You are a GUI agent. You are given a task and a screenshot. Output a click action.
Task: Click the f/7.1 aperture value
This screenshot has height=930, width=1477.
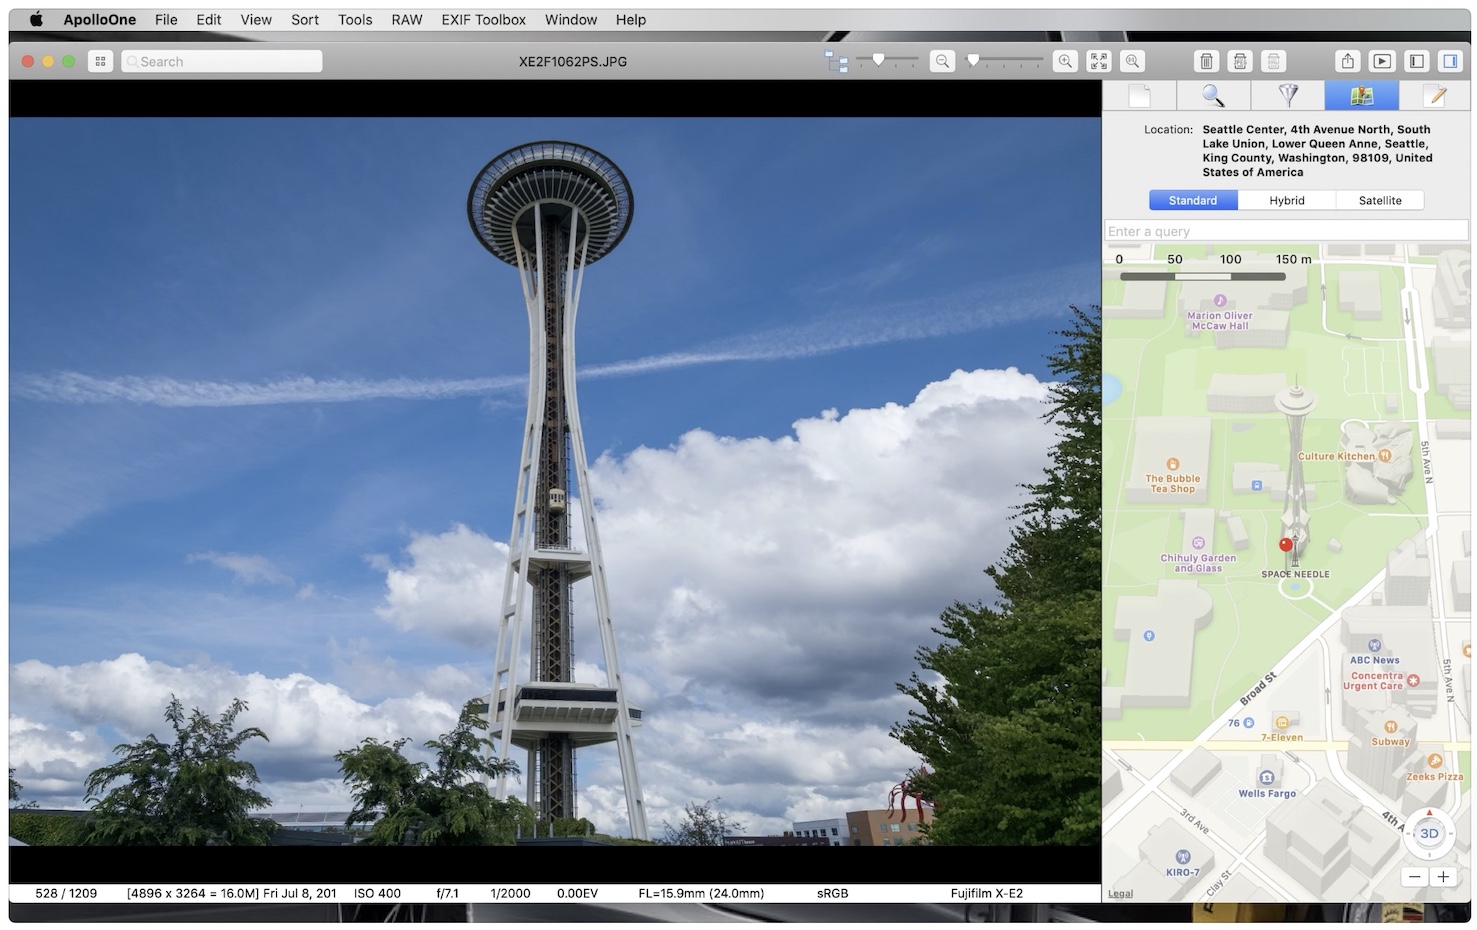(448, 893)
